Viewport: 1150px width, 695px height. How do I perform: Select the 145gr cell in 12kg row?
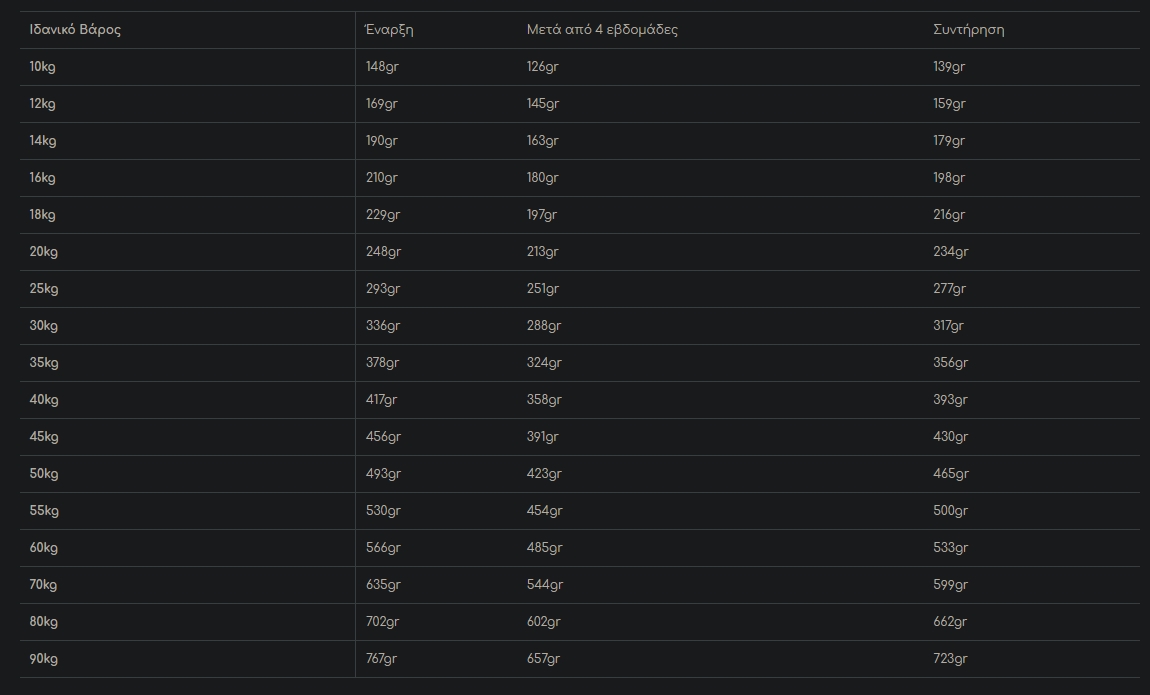pos(543,104)
